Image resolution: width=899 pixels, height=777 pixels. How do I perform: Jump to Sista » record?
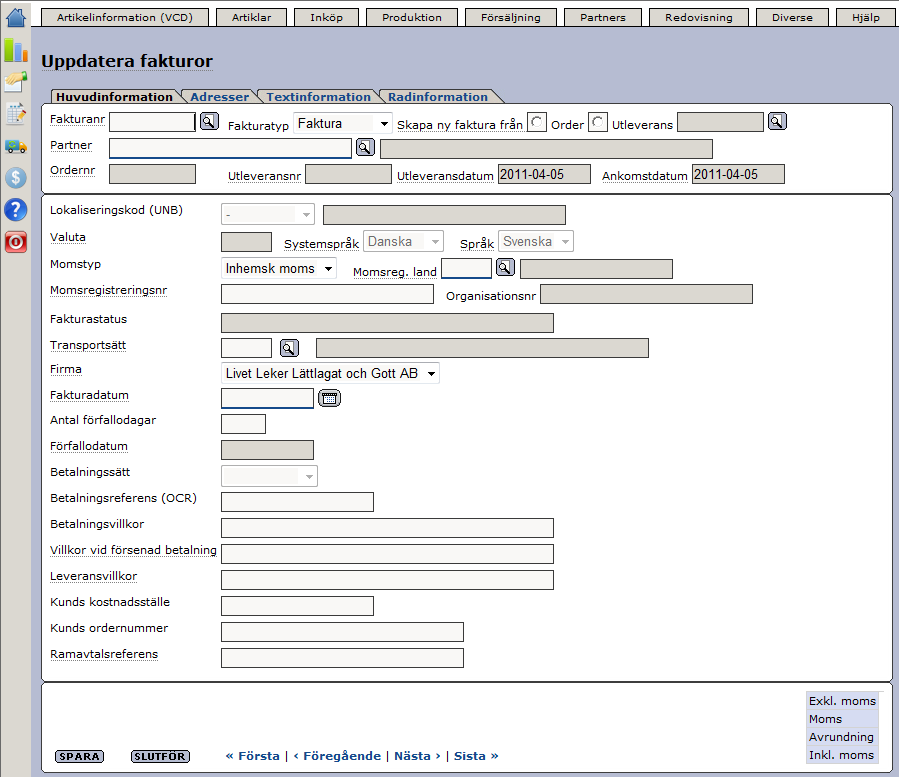(476, 756)
